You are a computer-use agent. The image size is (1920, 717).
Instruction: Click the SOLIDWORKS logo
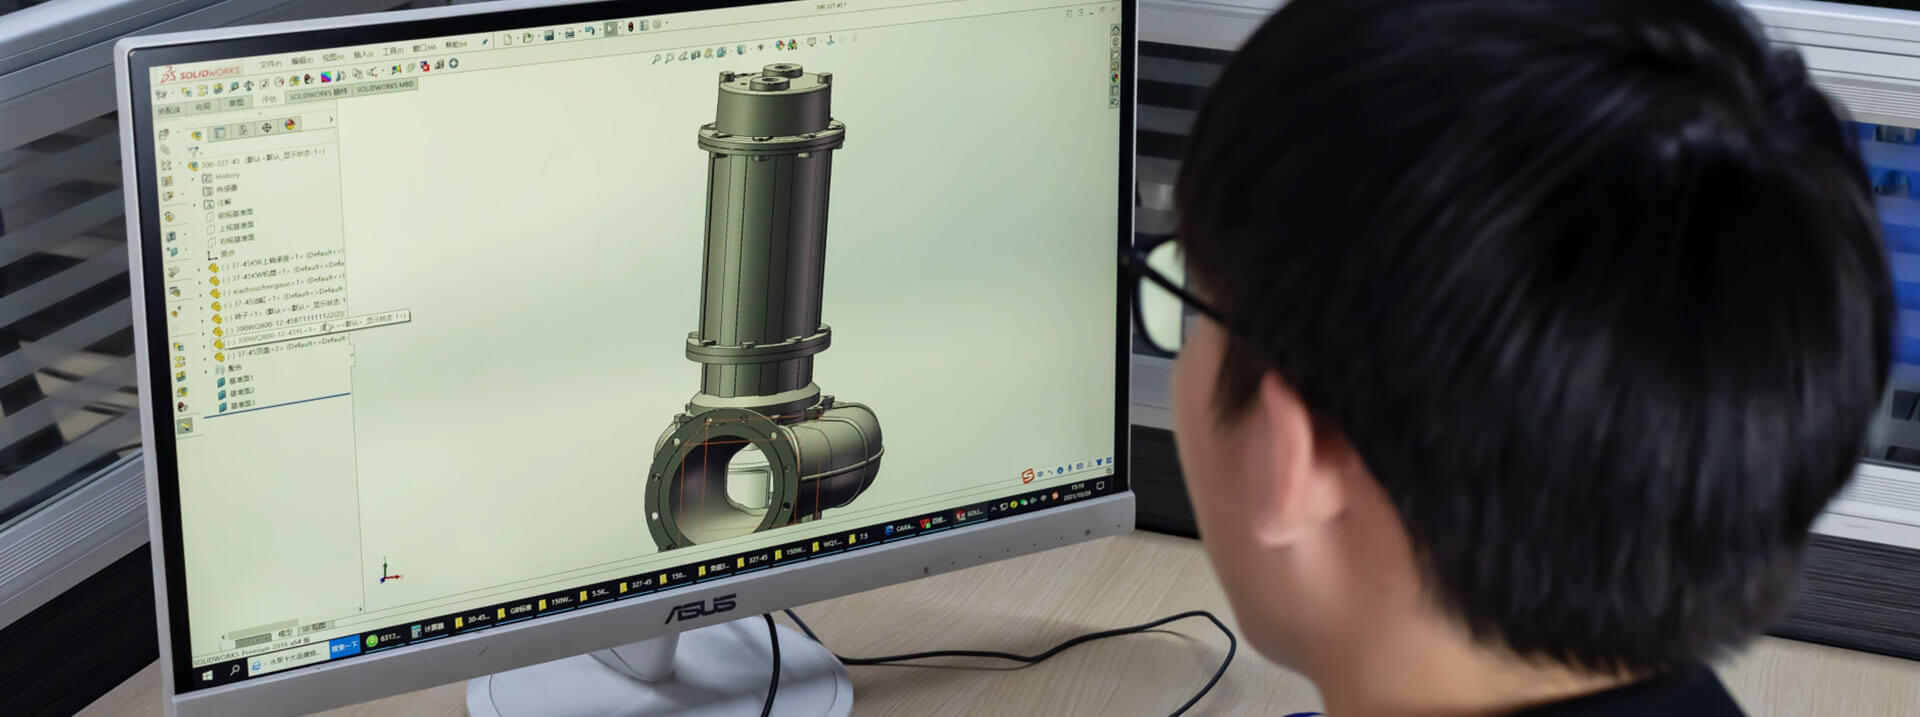pos(201,74)
